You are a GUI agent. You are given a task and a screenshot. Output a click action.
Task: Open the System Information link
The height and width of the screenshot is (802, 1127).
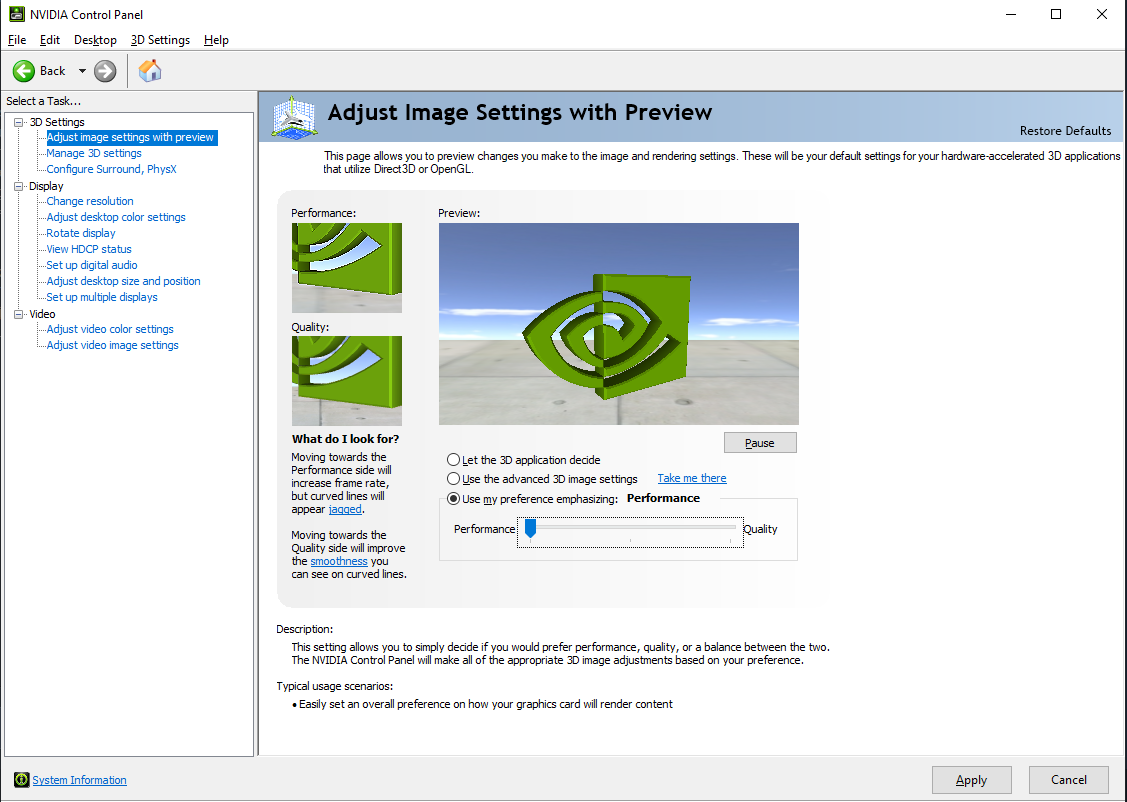pos(79,780)
